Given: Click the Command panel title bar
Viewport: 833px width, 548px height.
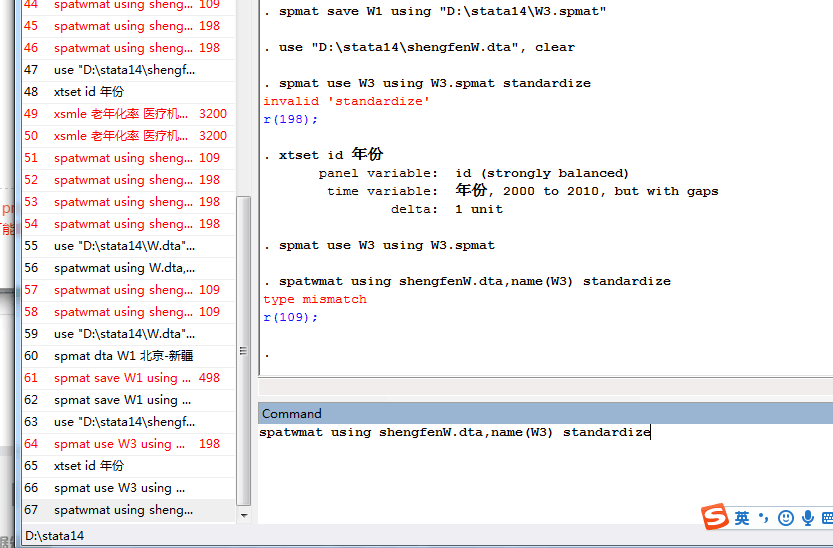Looking at the screenshot, I should pyautogui.click(x=546, y=413).
